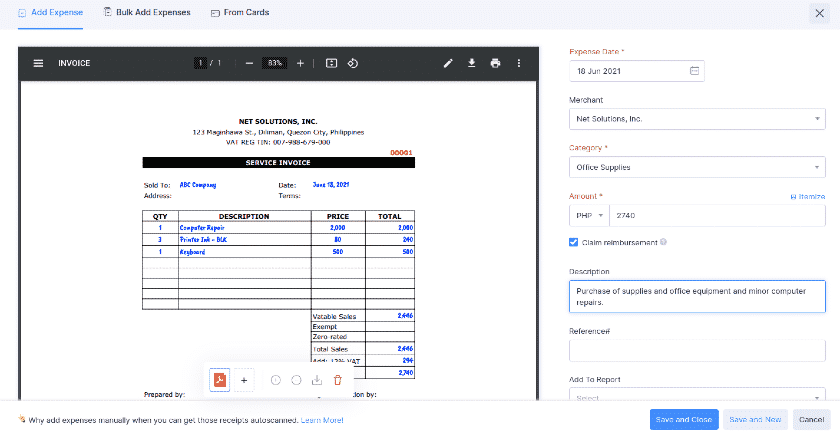Download the attached receipt file
Image resolution: width=840 pixels, height=434 pixels.
317,380
